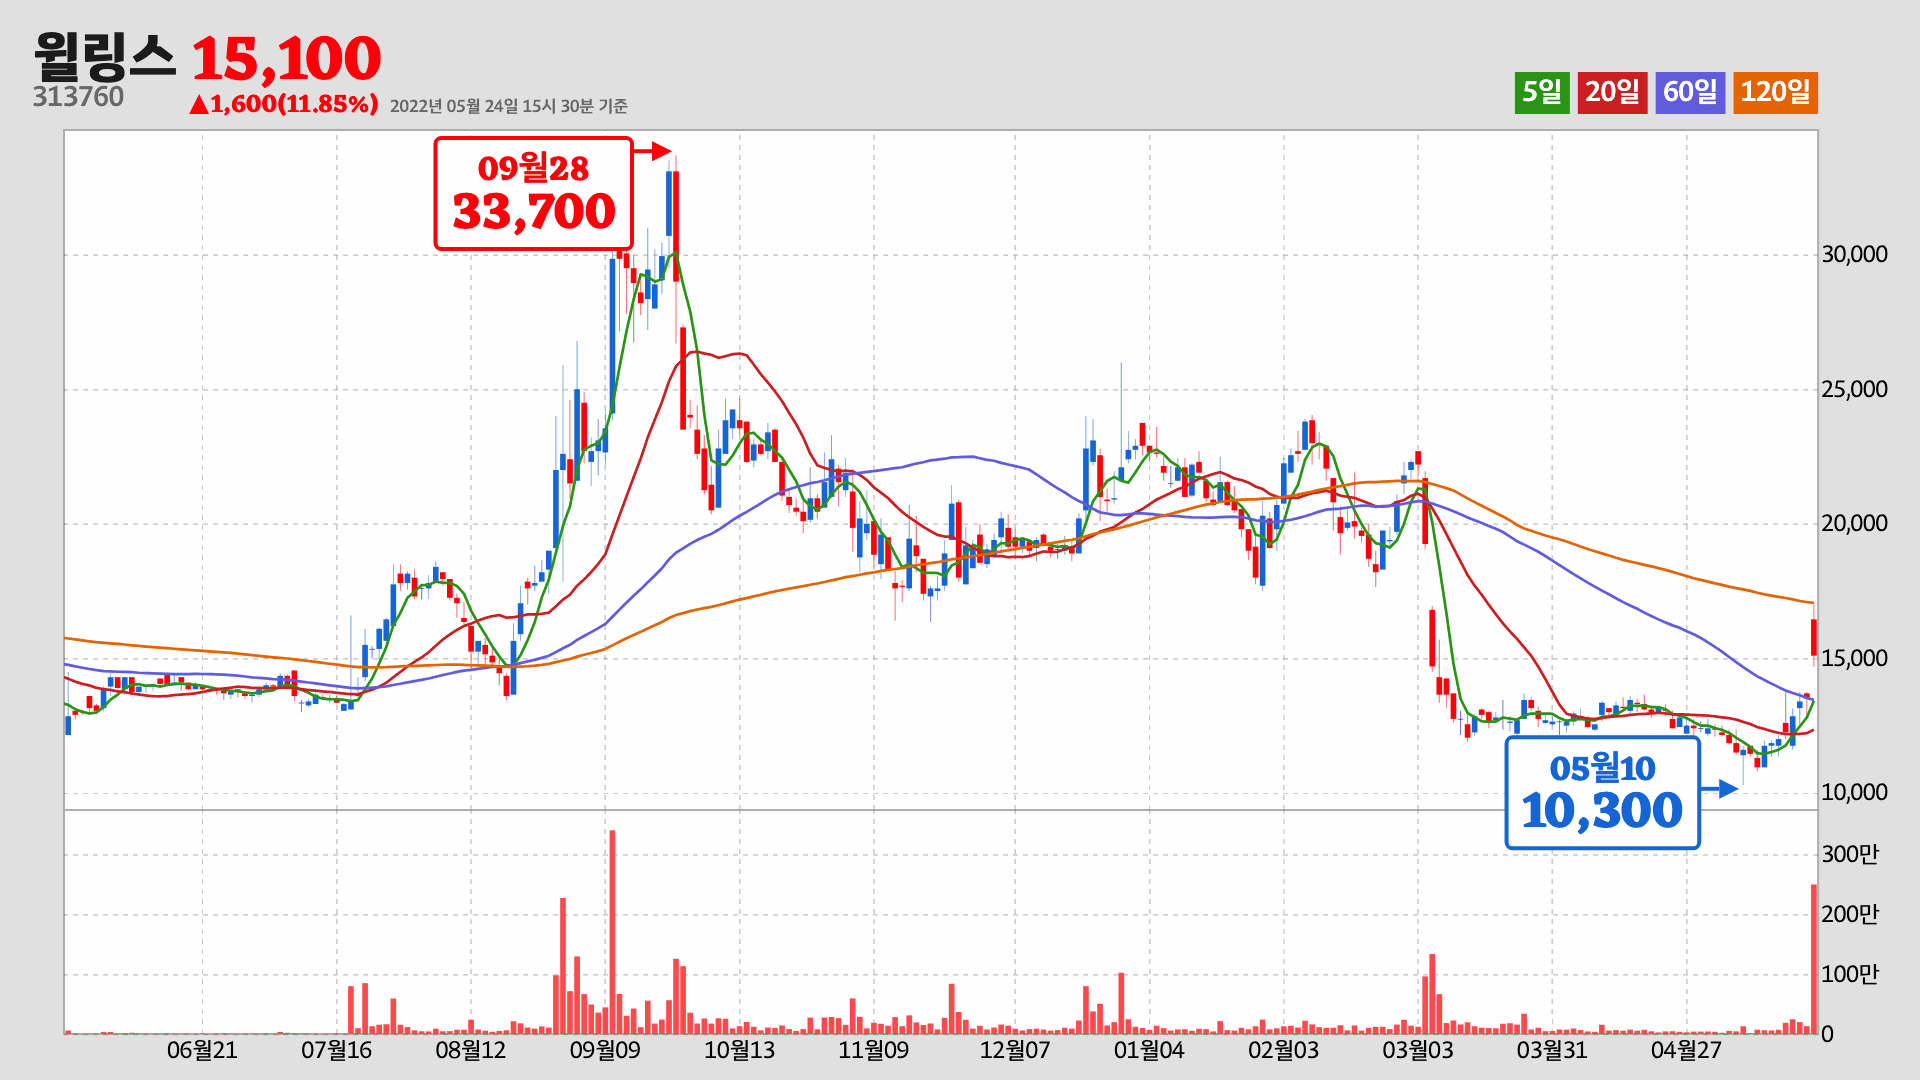Click the 20,000 price axis label
1920x1080 pixels.
tap(1854, 523)
